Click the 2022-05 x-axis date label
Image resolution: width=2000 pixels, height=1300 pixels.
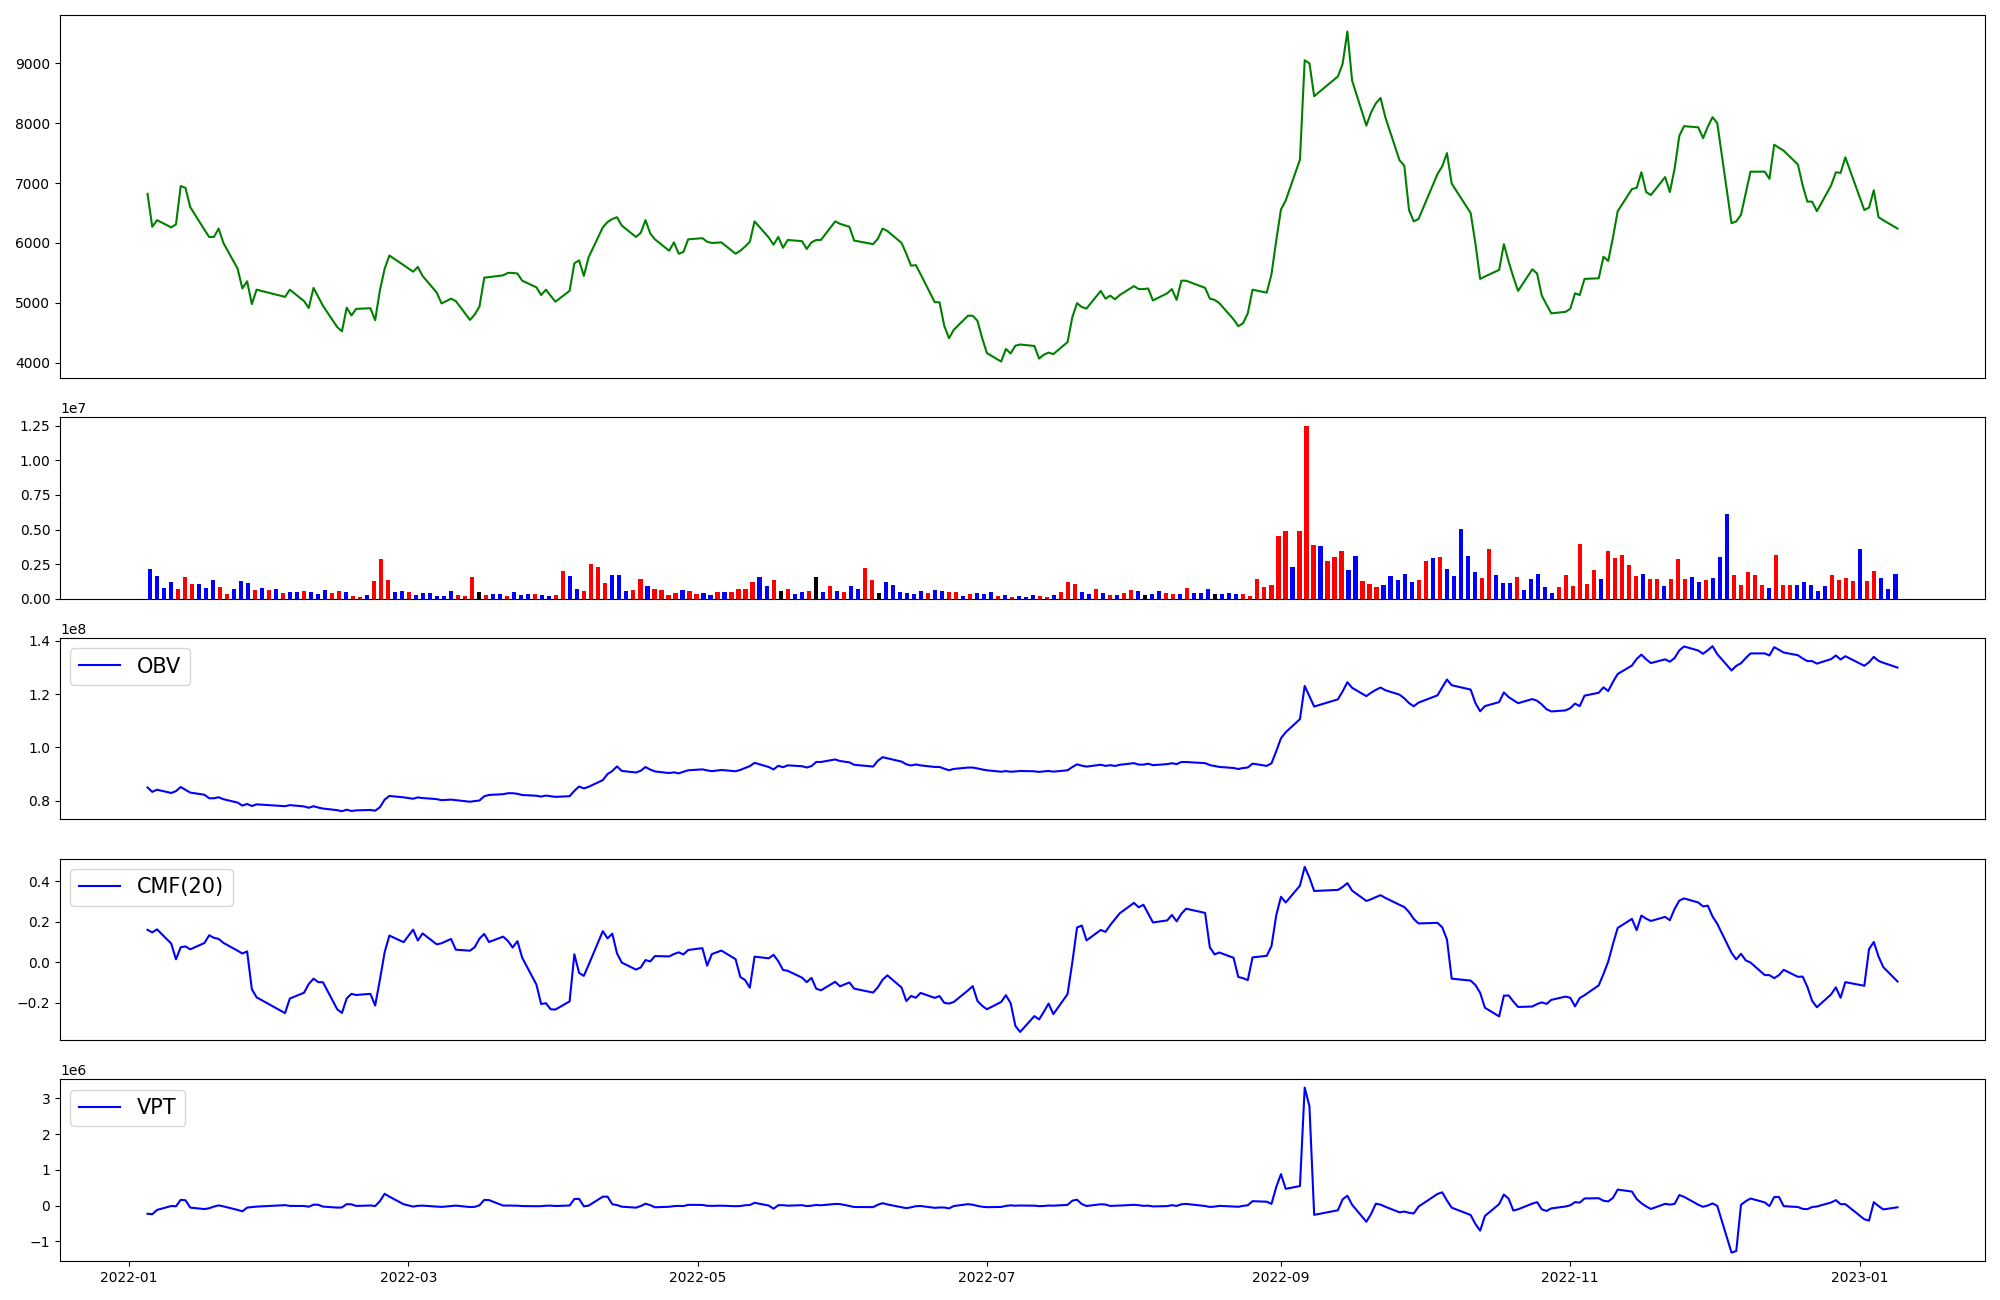click(x=697, y=1277)
